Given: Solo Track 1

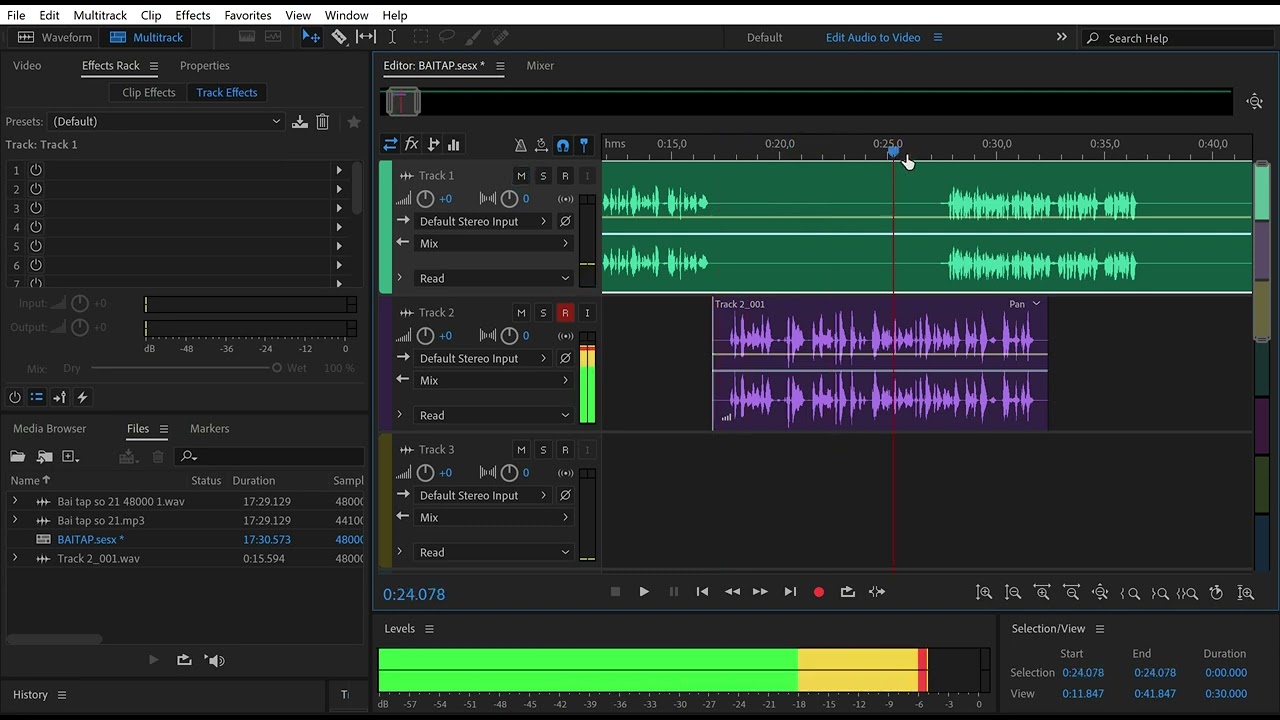Looking at the screenshot, I should 543,176.
